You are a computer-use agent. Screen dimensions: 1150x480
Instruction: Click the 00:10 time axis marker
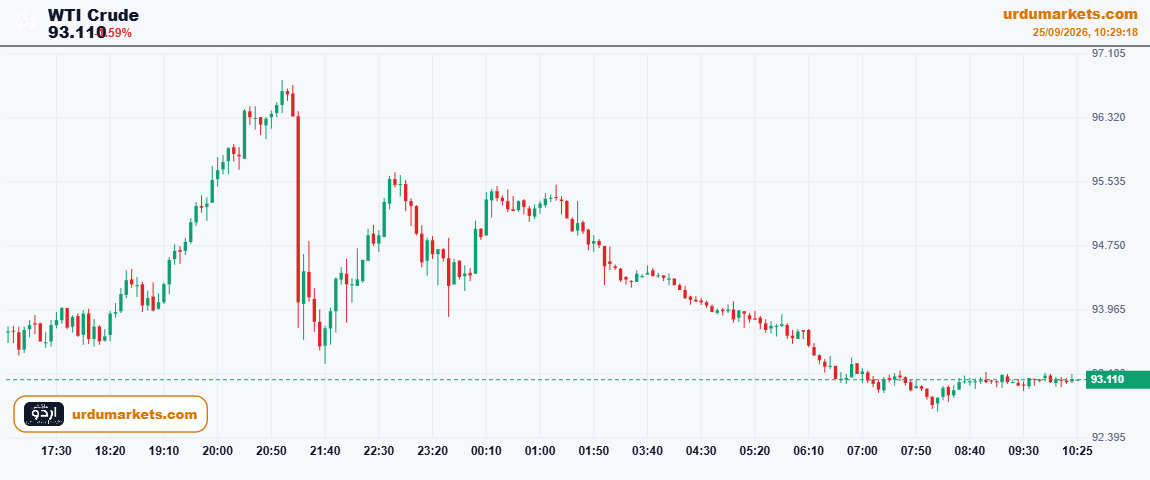[486, 451]
